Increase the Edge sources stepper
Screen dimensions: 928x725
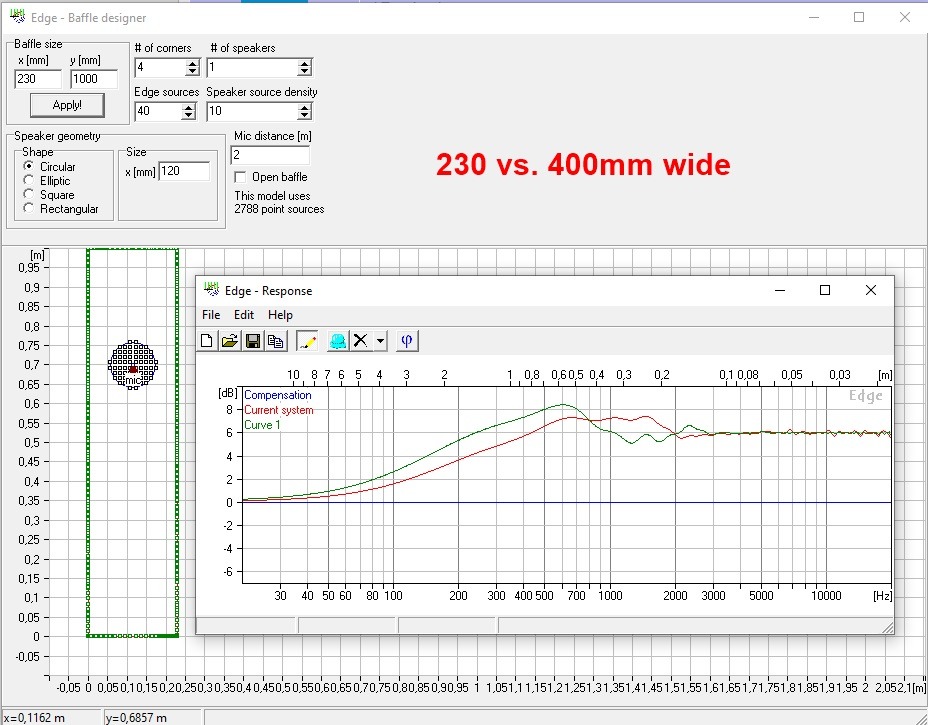point(188,107)
